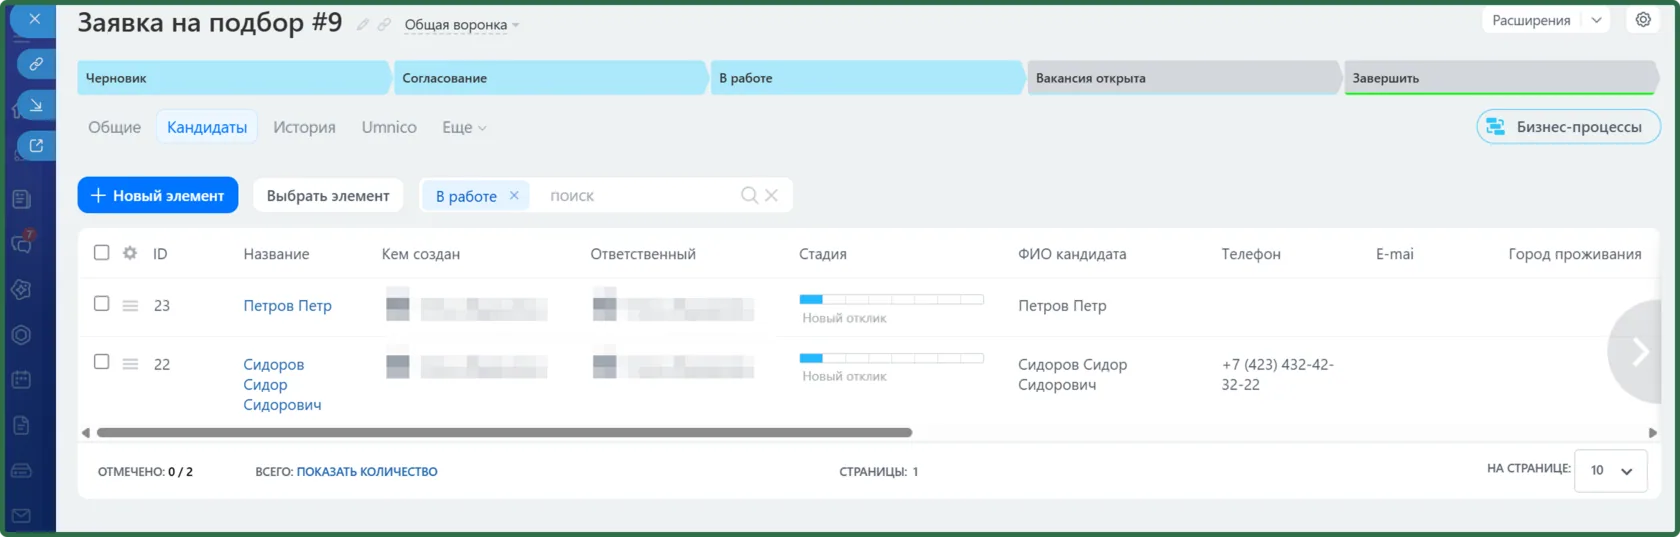Expand the 'Общая воронка' funnel dropdown

pyautogui.click(x=462, y=25)
